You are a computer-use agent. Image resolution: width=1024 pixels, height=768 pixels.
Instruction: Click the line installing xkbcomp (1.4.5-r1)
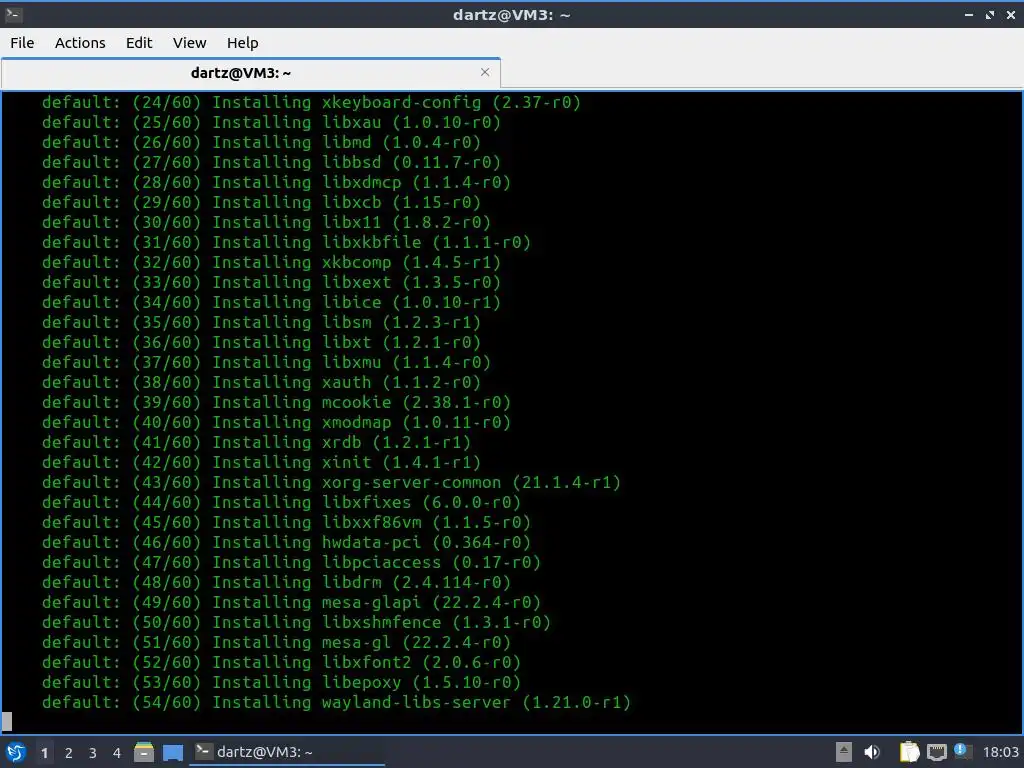(x=271, y=263)
